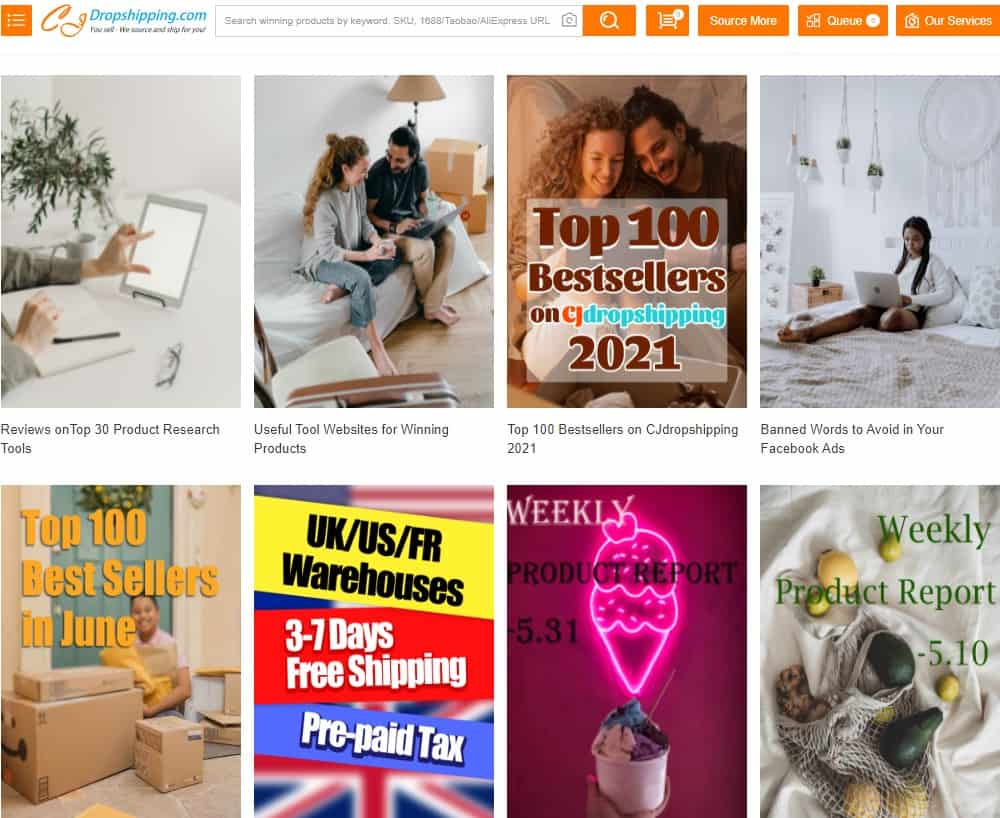Open the Our Services button
The width and height of the screenshot is (1000, 818).
(x=948, y=20)
